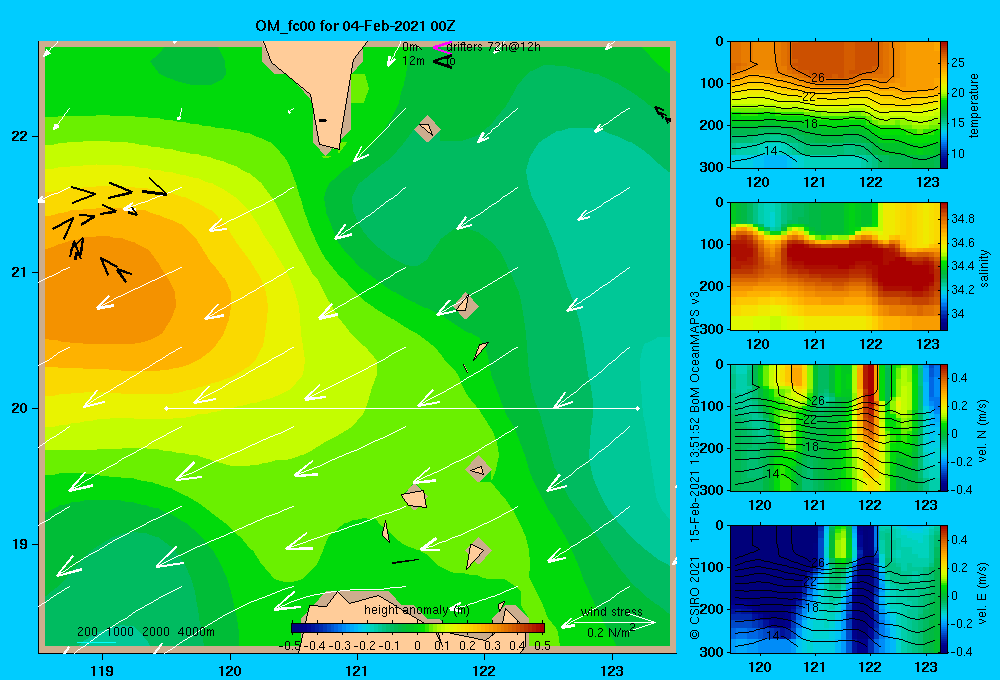Click the 34.8 tick on salinity scale
This screenshot has height=680, width=1000.
[x=962, y=219]
